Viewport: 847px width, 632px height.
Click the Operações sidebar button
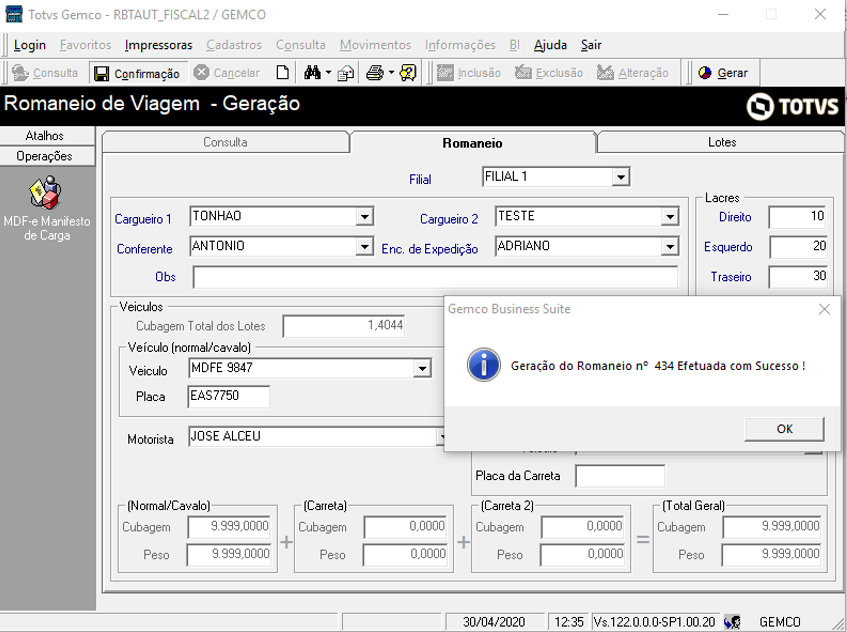[48, 156]
